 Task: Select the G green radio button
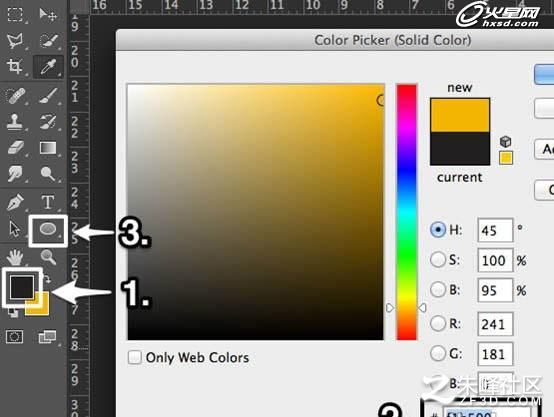point(438,353)
